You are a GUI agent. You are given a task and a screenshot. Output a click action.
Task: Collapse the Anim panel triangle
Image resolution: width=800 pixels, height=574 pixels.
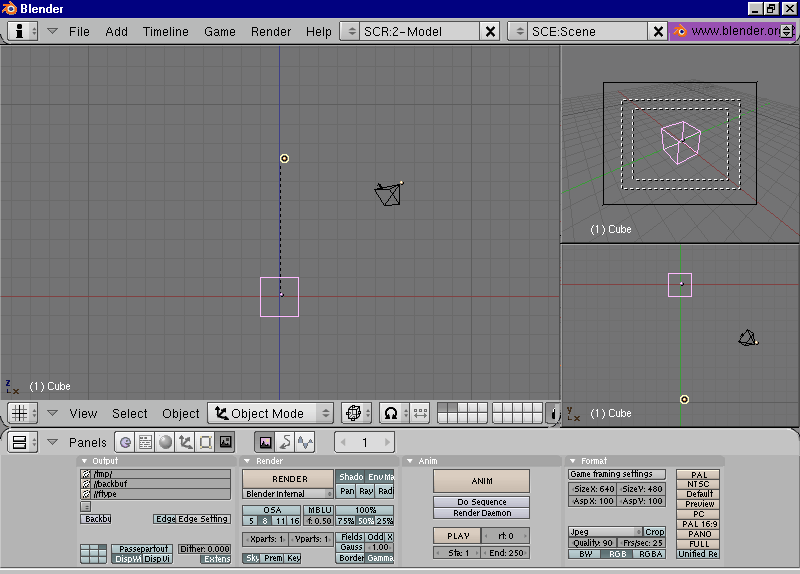(x=409, y=461)
